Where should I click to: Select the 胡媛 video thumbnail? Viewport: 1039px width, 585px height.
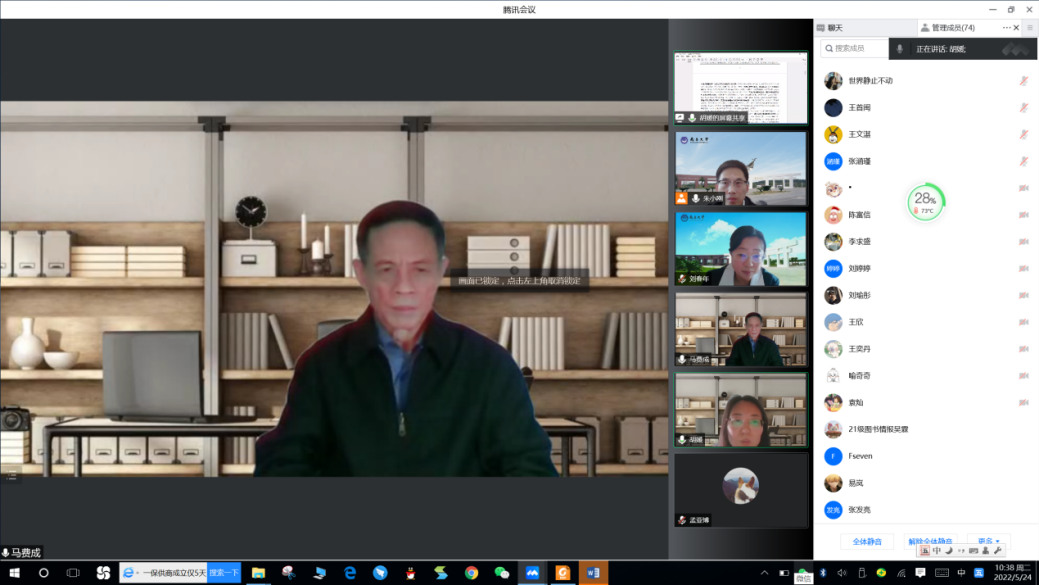[741, 410]
